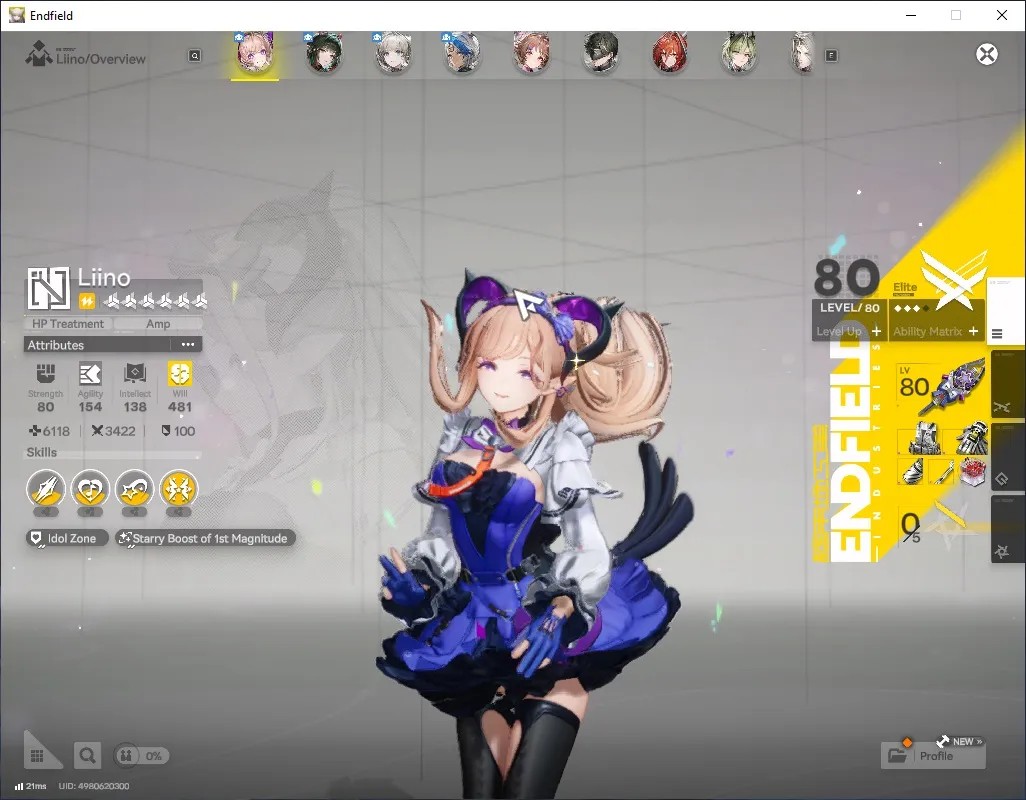This screenshot has width=1026, height=800.
Task: Click the Level Up plus button
Action: 876,332
